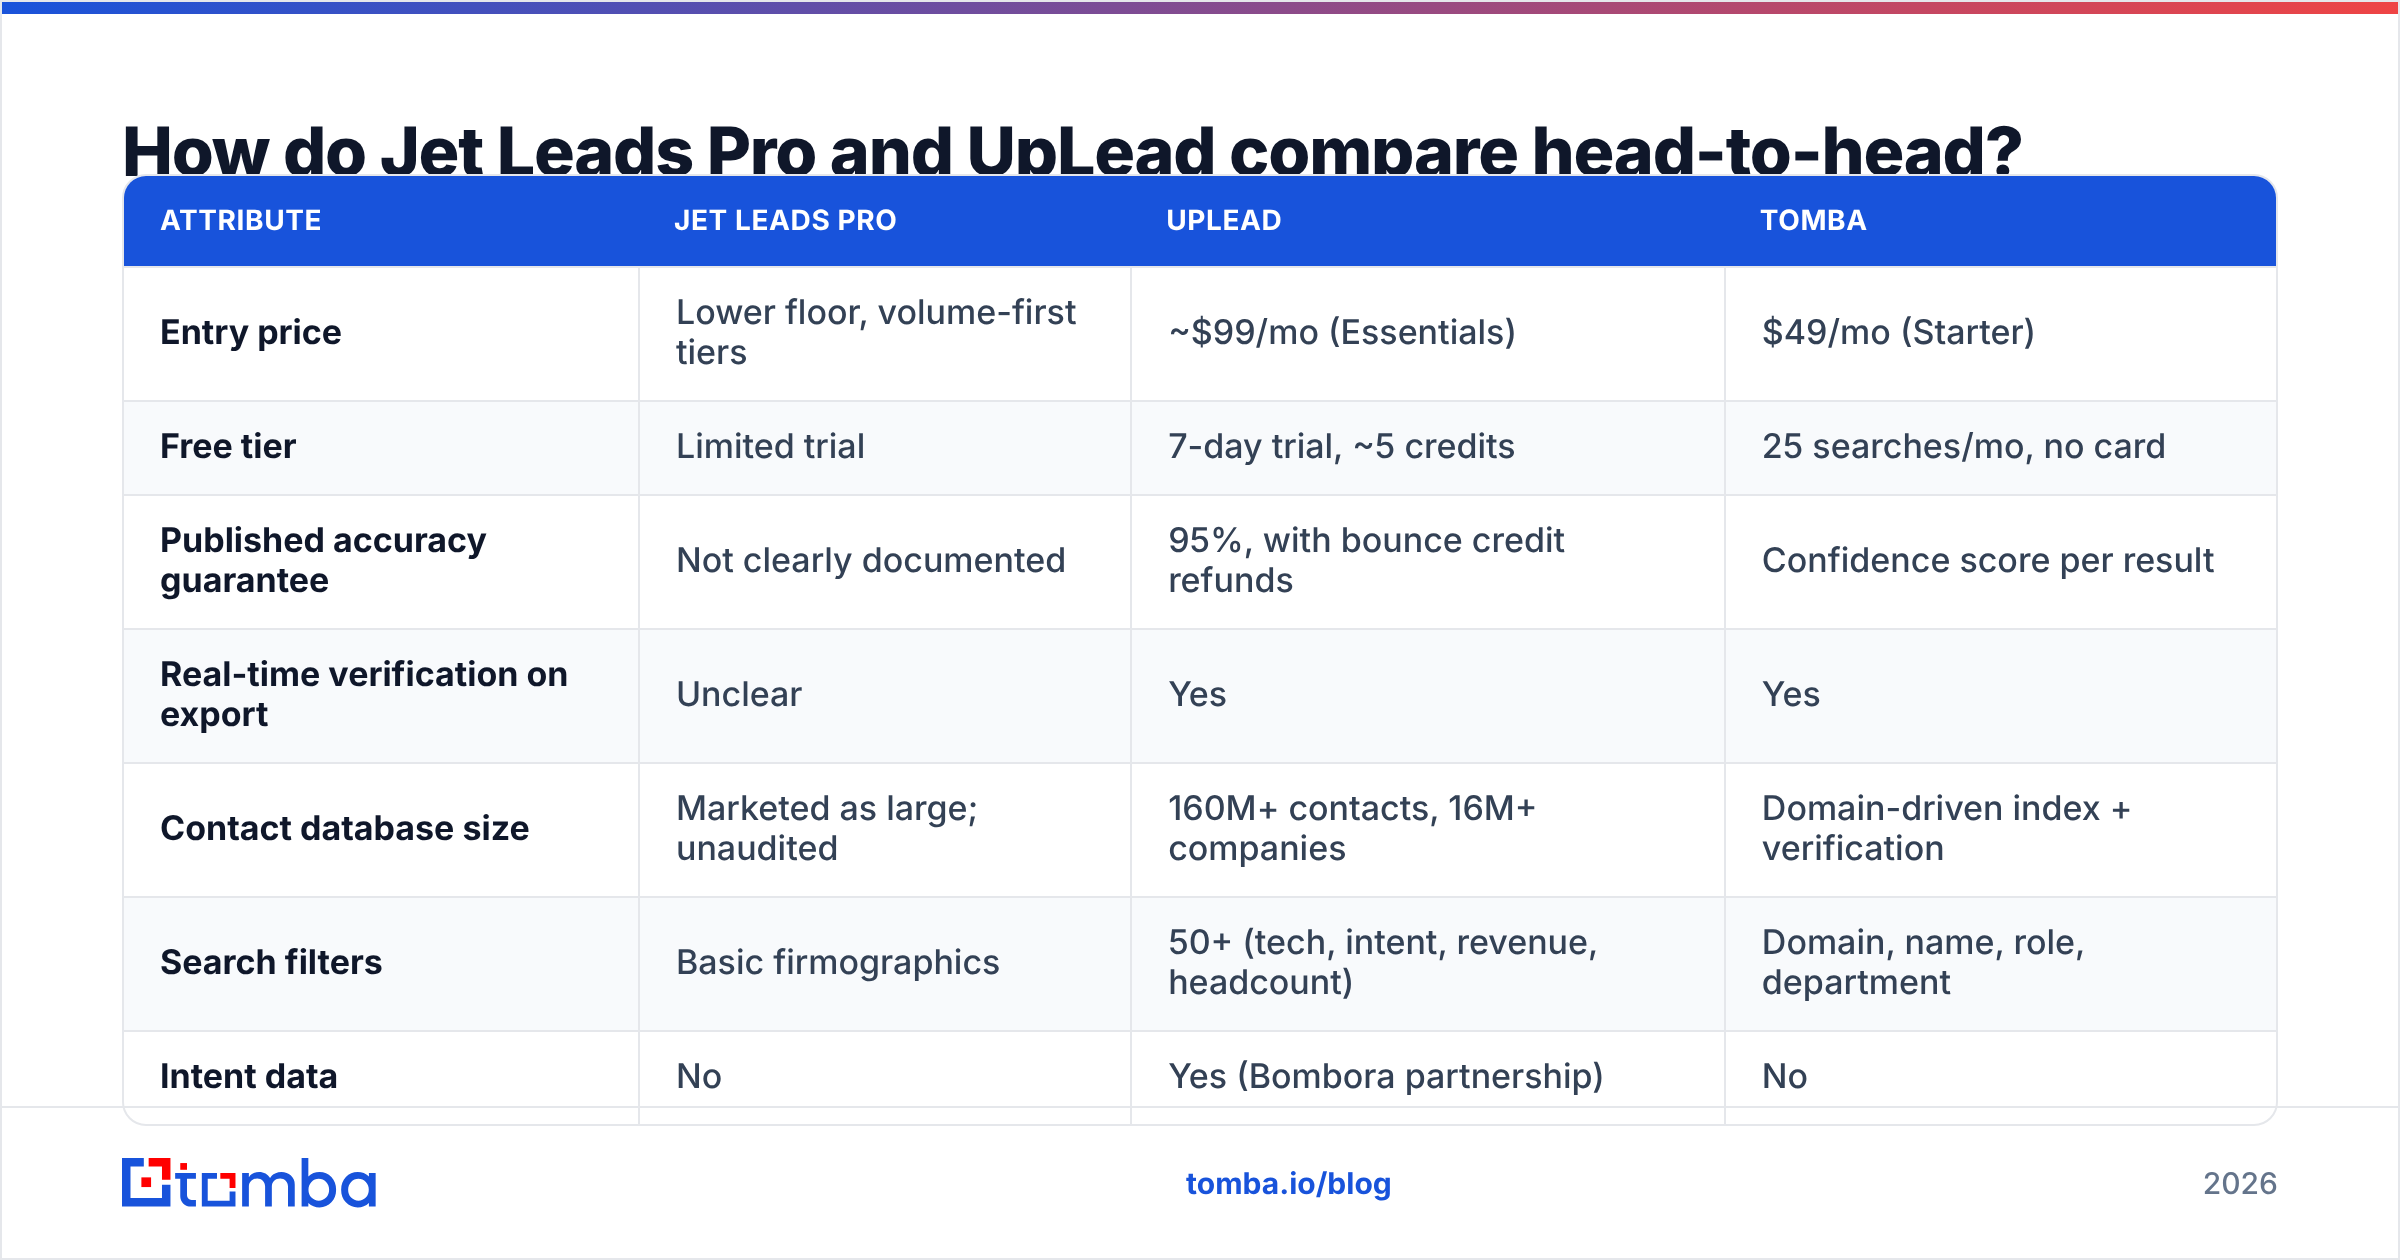Open the tomba.io/blog link

coord(1288,1184)
